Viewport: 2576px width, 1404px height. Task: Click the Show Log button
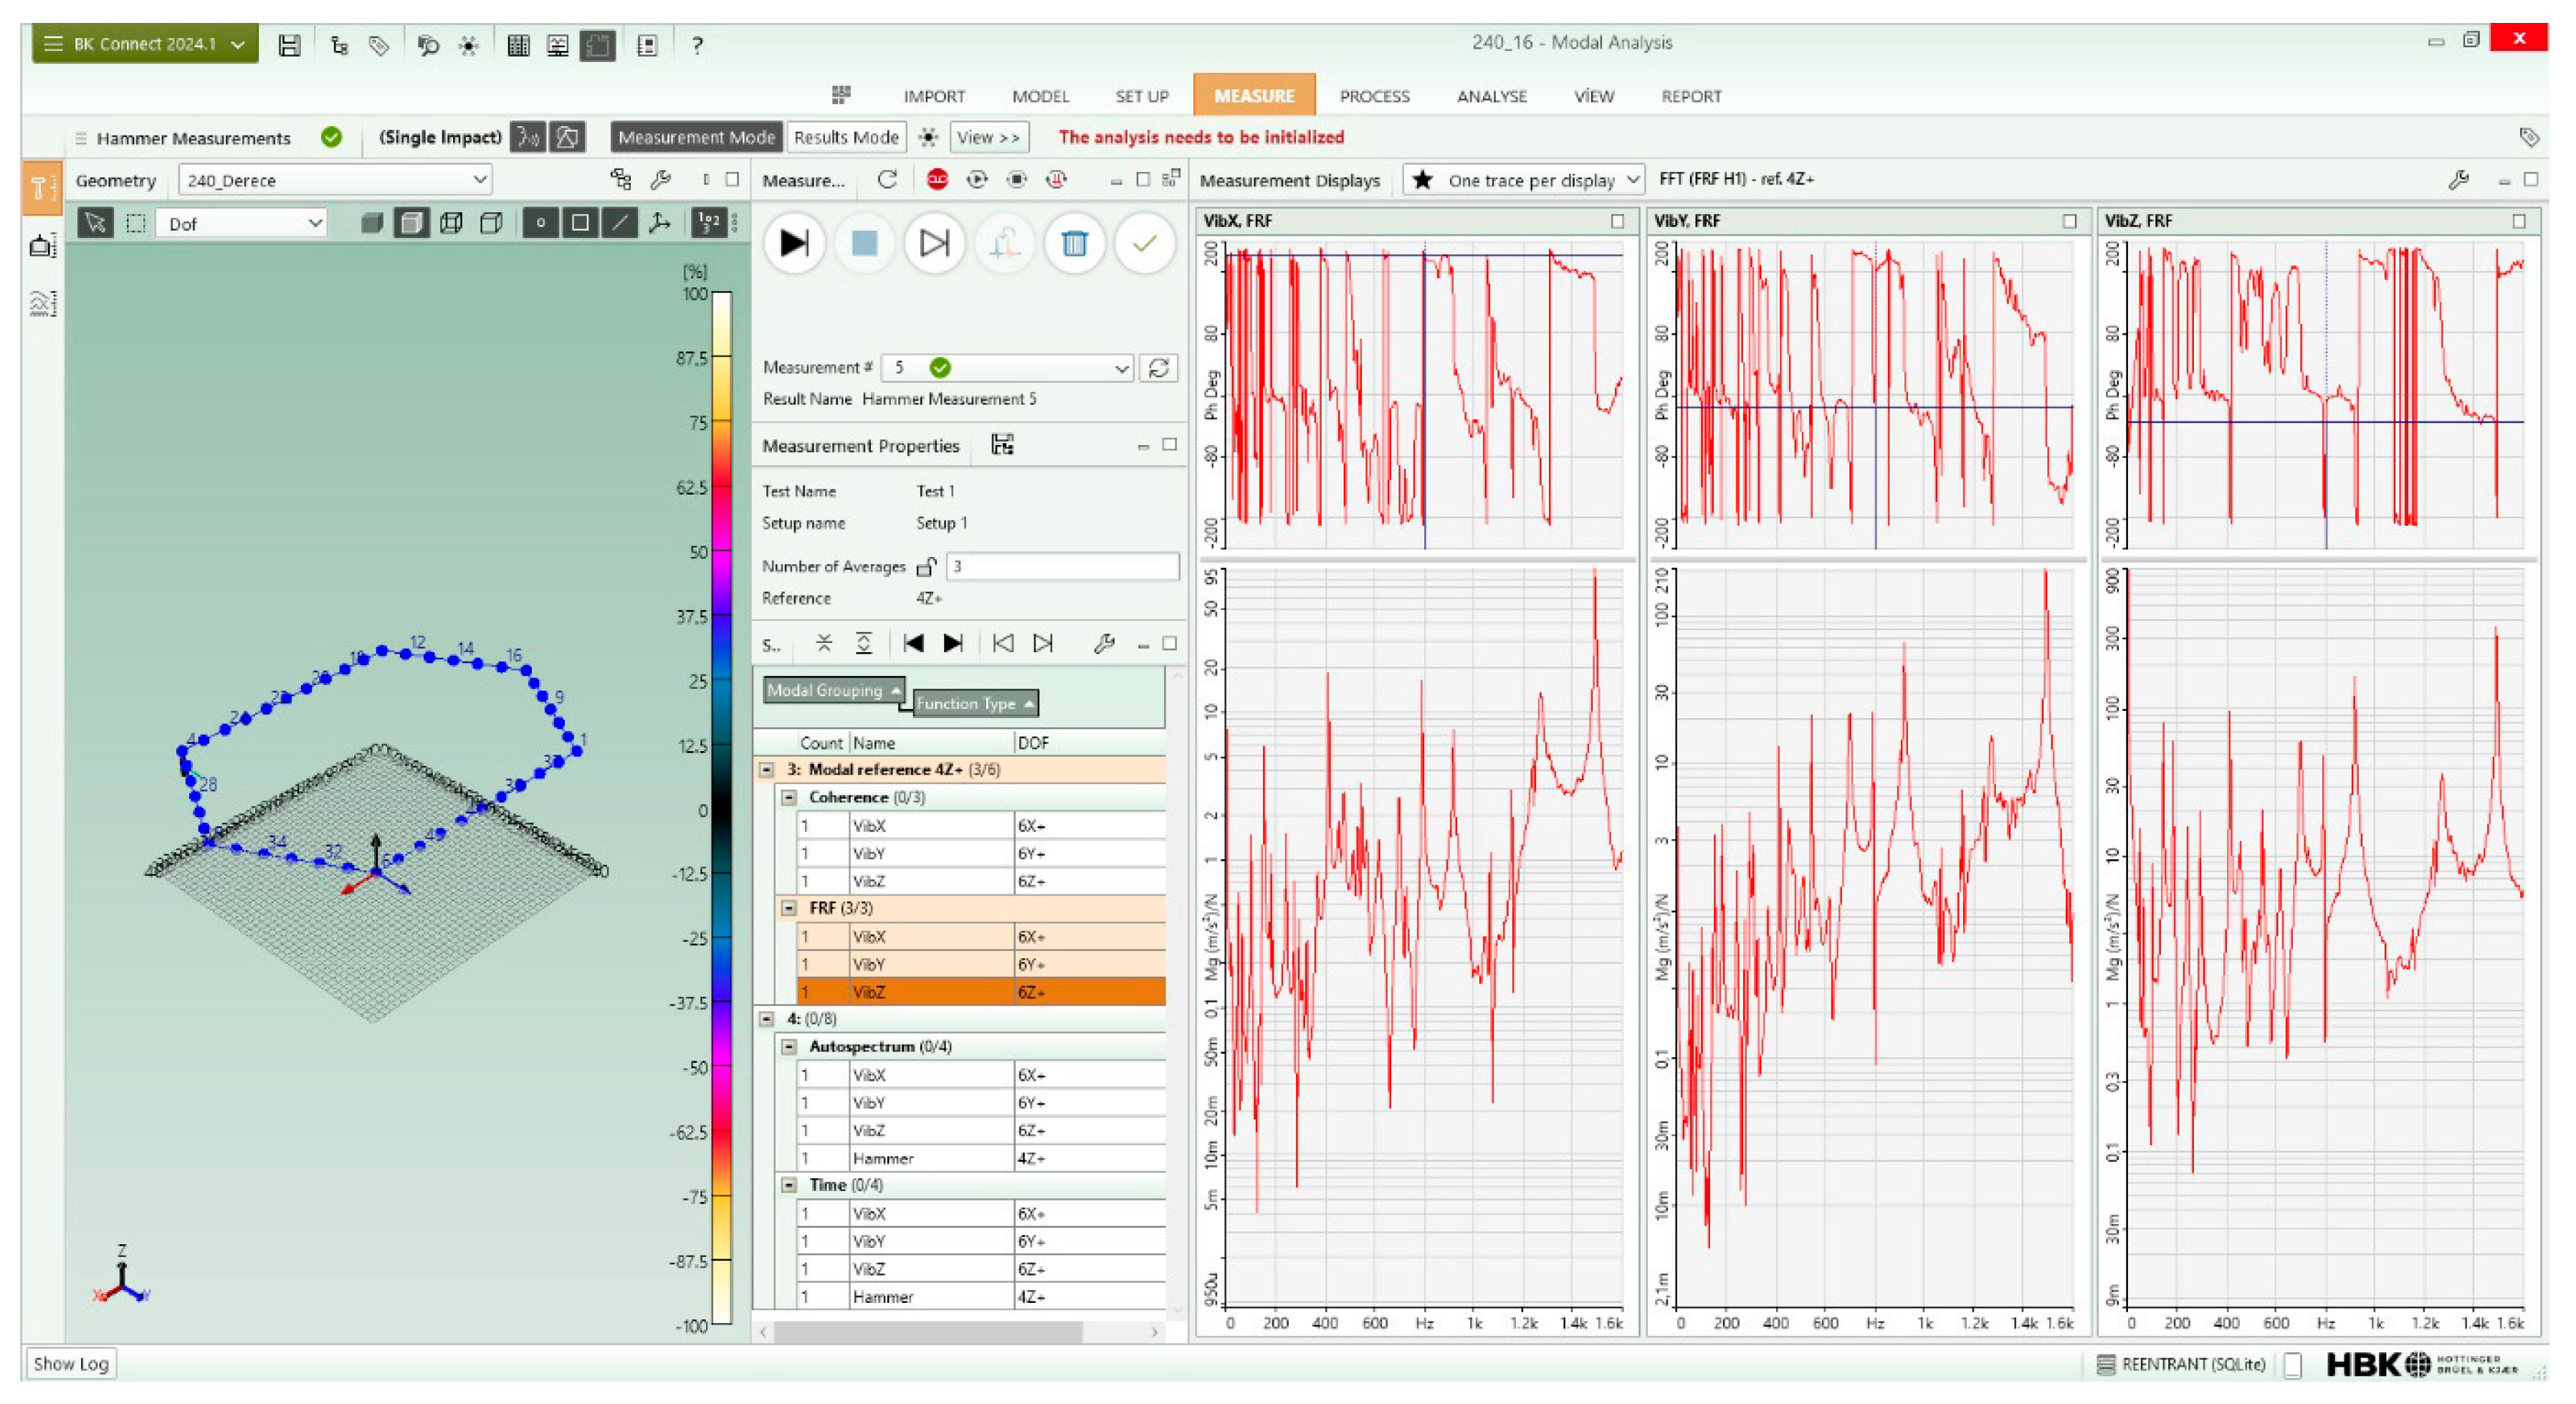pyautogui.click(x=70, y=1364)
